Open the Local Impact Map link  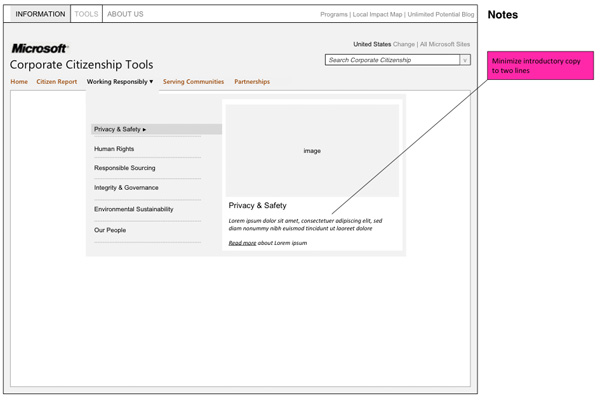(377, 15)
